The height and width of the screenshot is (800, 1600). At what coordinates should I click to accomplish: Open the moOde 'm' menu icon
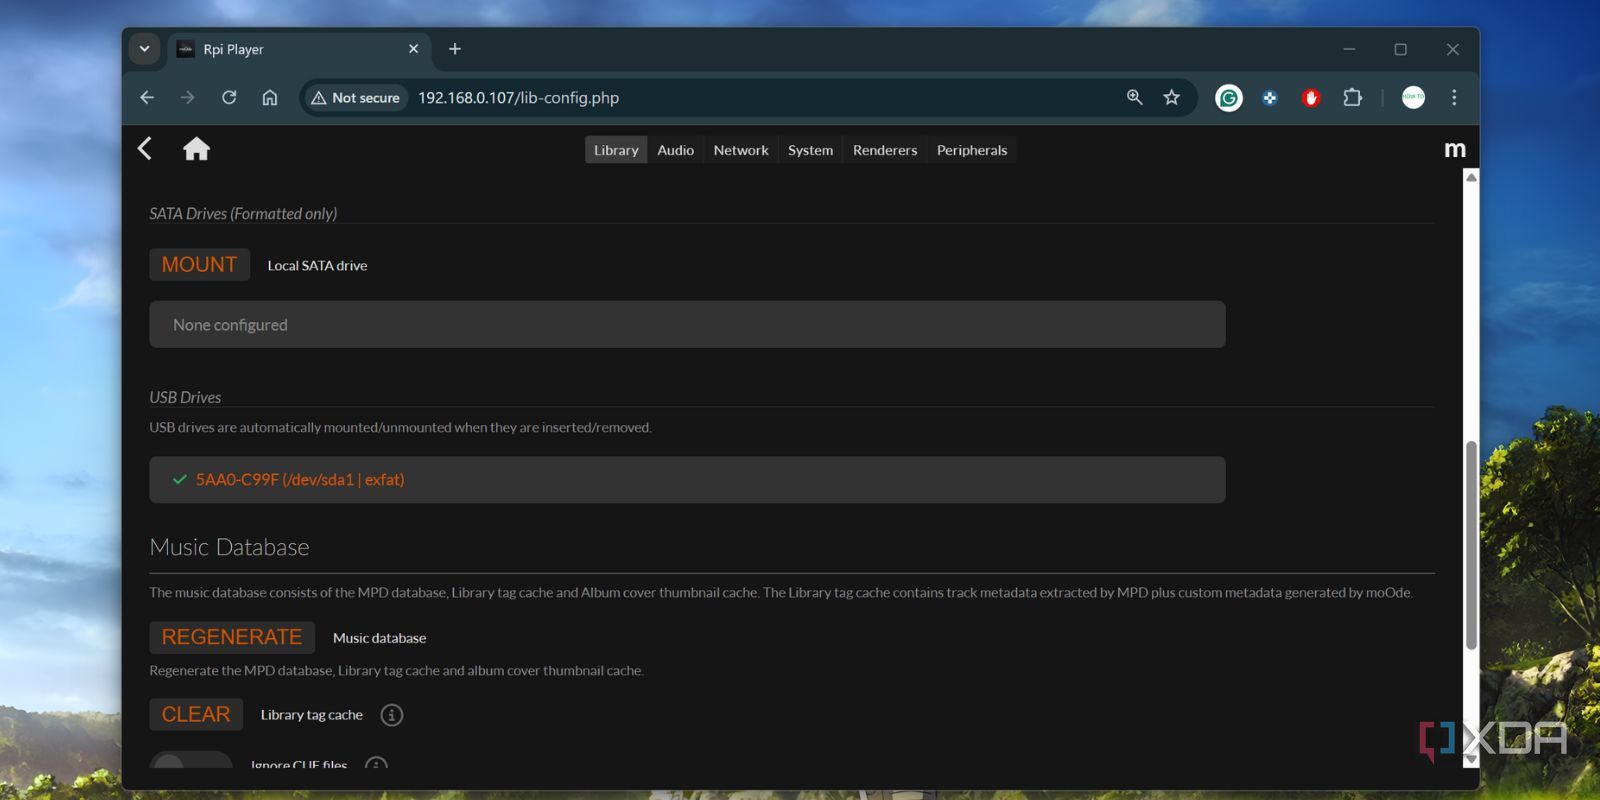1455,149
